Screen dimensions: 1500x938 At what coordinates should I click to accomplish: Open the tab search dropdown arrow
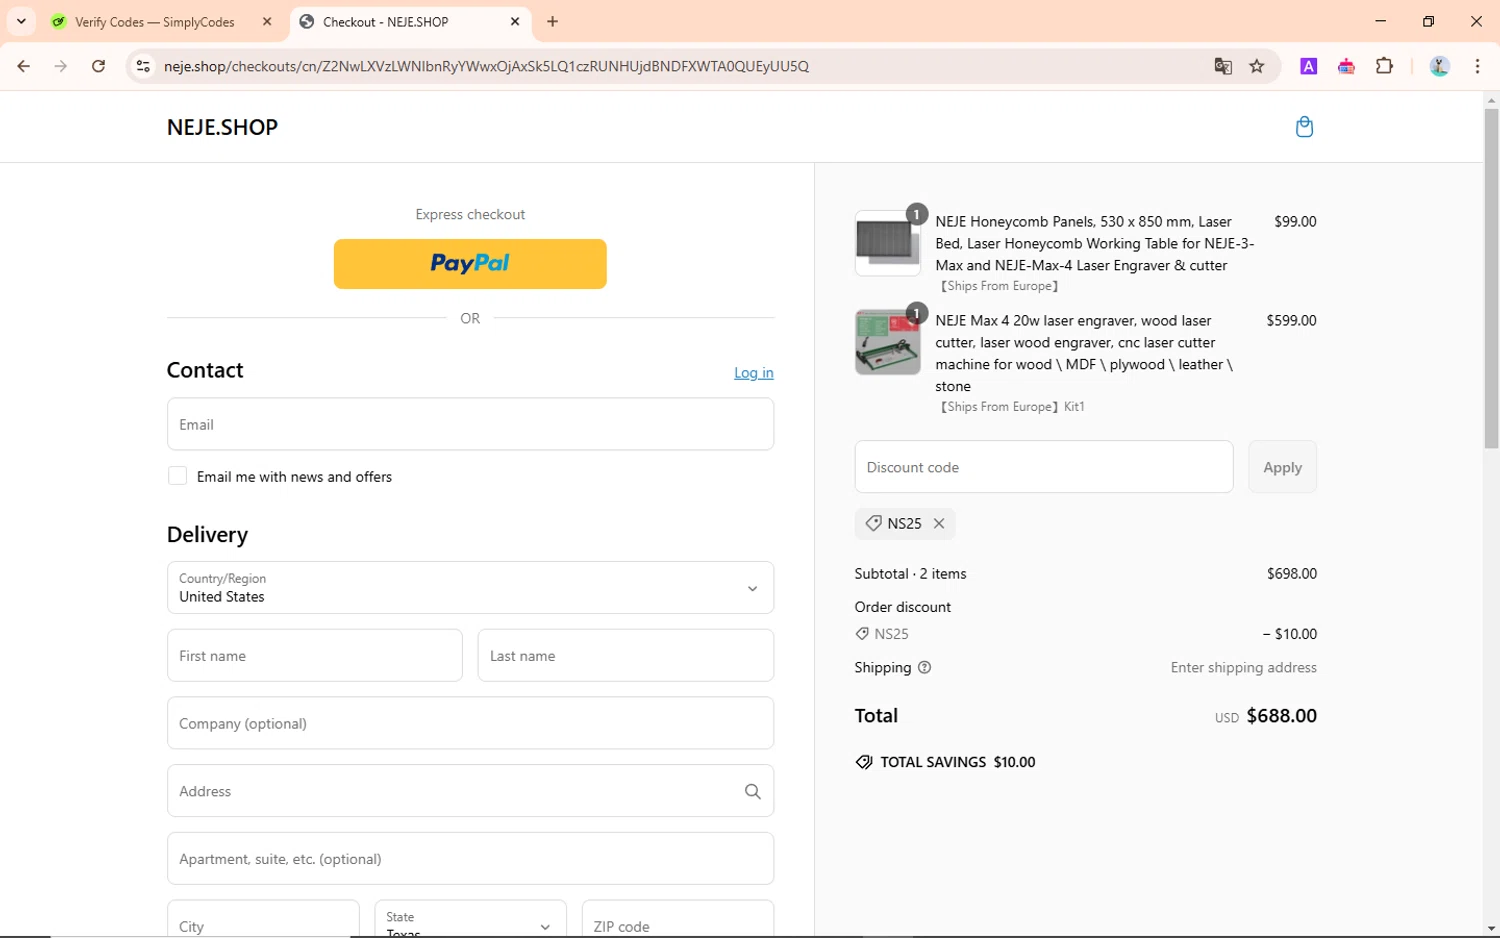click(21, 21)
